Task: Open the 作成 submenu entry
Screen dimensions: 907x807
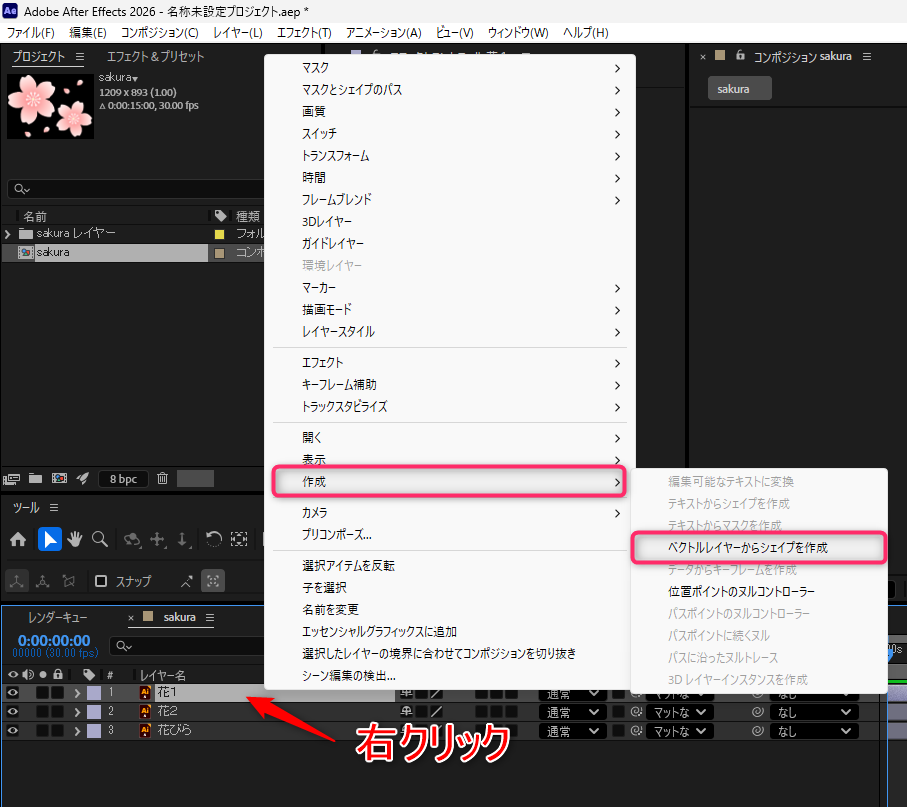Action: (x=449, y=481)
